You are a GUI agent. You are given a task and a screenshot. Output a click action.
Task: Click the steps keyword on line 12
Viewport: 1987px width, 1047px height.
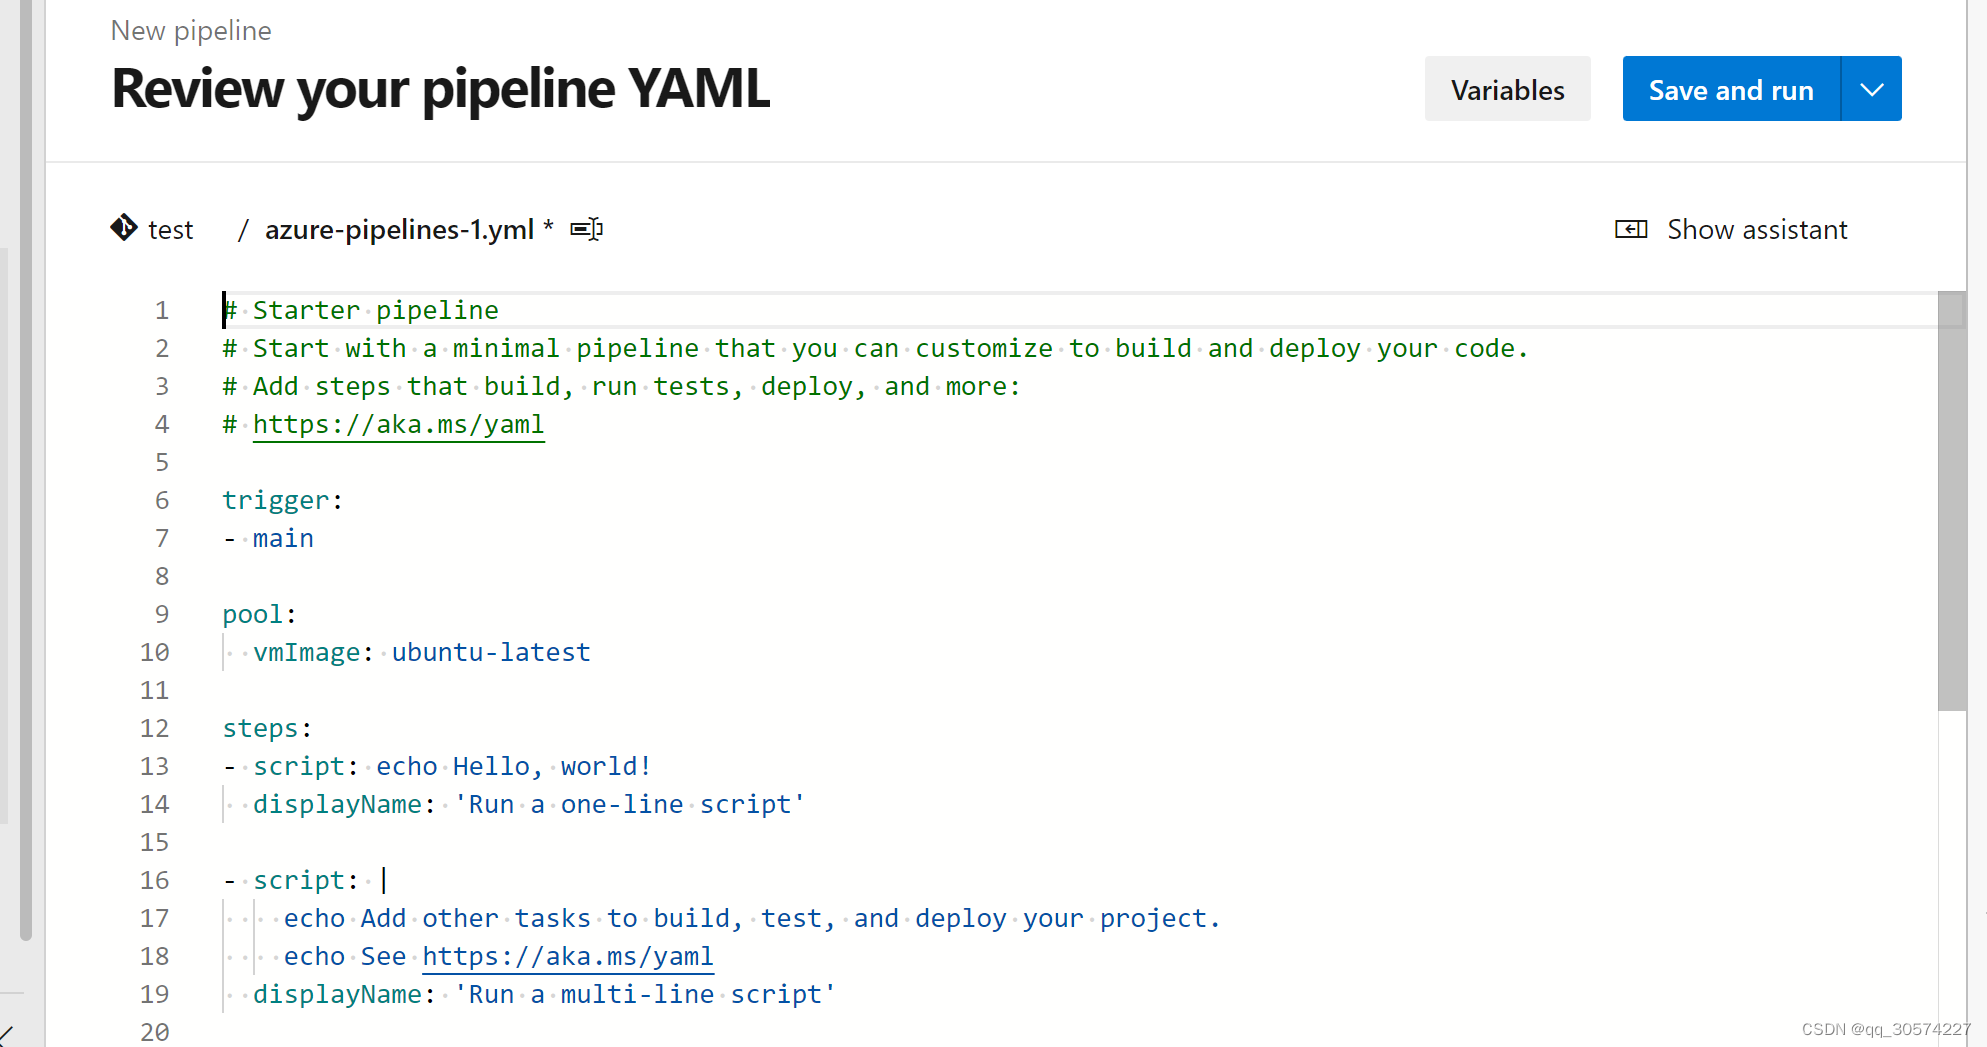pos(260,728)
